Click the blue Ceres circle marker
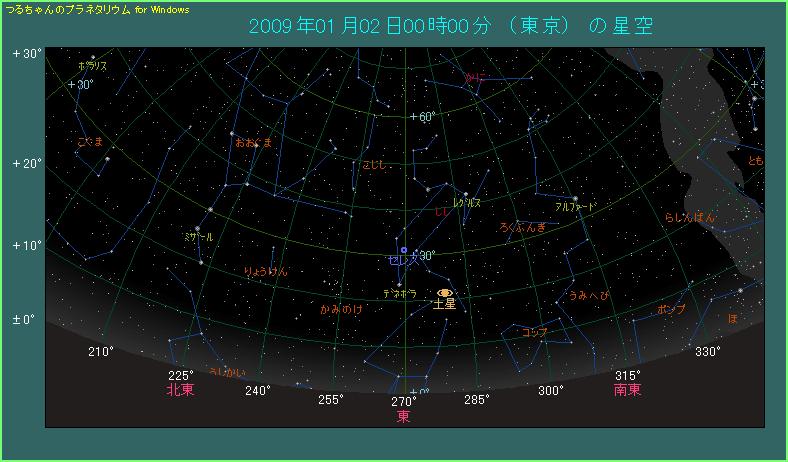 404,250
